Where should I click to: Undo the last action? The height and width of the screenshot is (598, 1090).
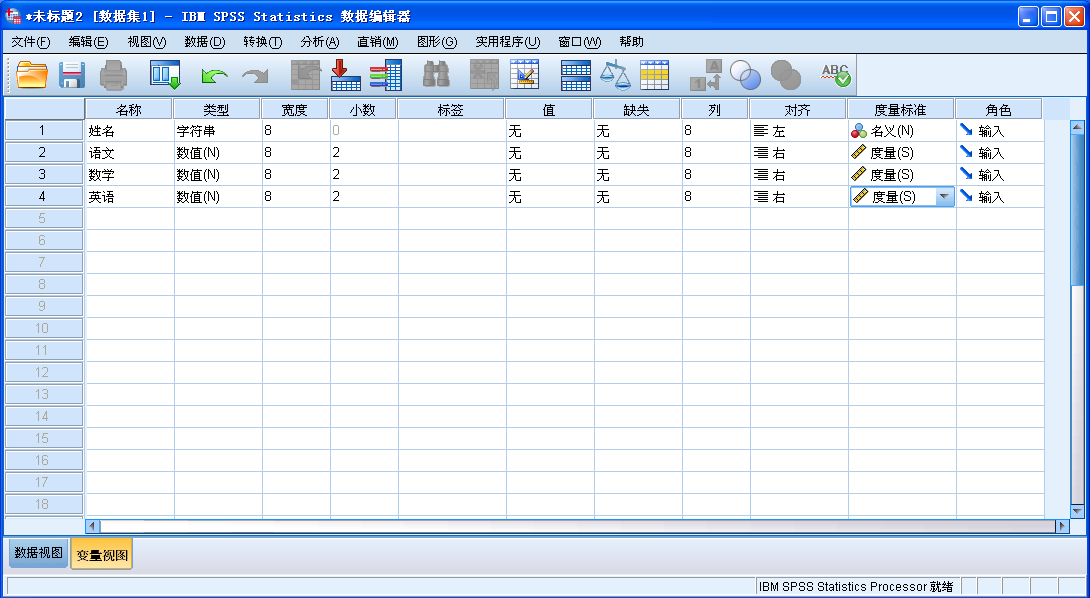click(214, 76)
